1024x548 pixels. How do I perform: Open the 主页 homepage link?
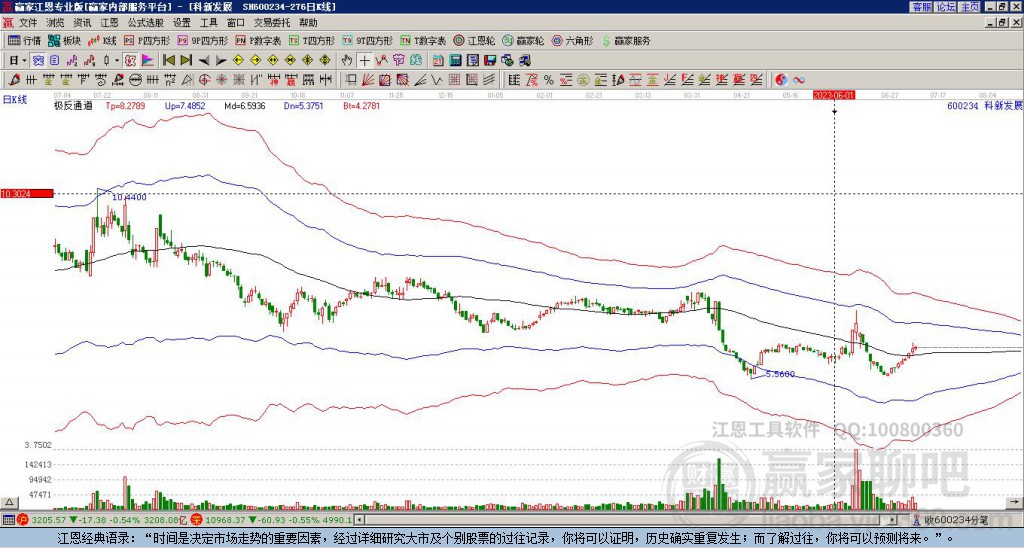click(969, 7)
